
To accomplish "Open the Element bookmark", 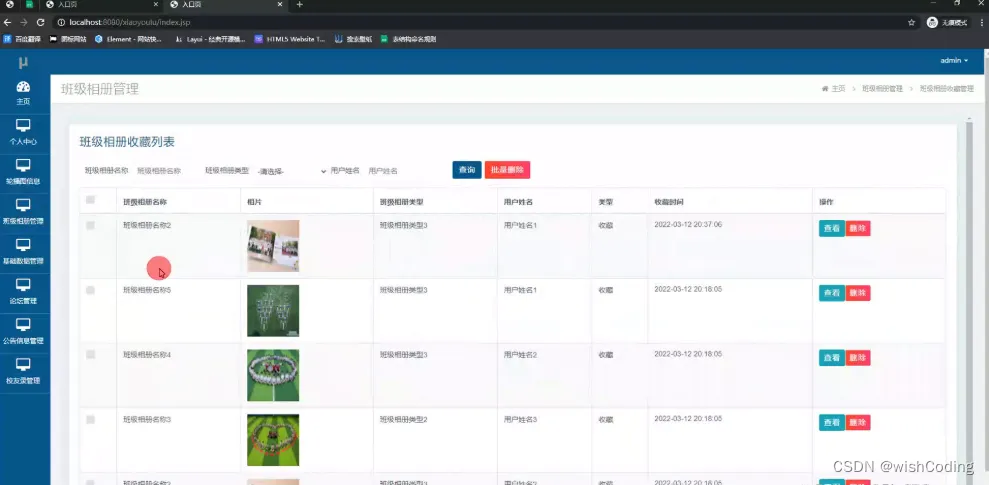I will pyautogui.click(x=128, y=39).
